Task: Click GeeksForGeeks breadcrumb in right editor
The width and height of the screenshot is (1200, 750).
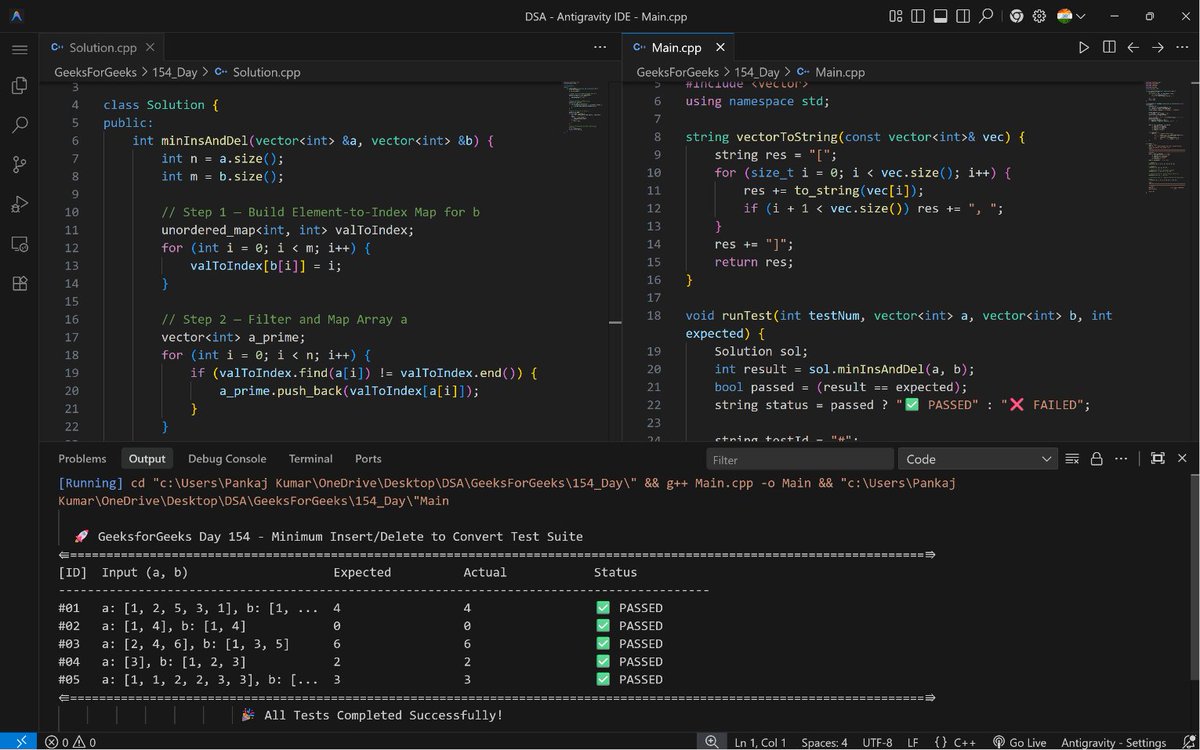Action: [677, 72]
